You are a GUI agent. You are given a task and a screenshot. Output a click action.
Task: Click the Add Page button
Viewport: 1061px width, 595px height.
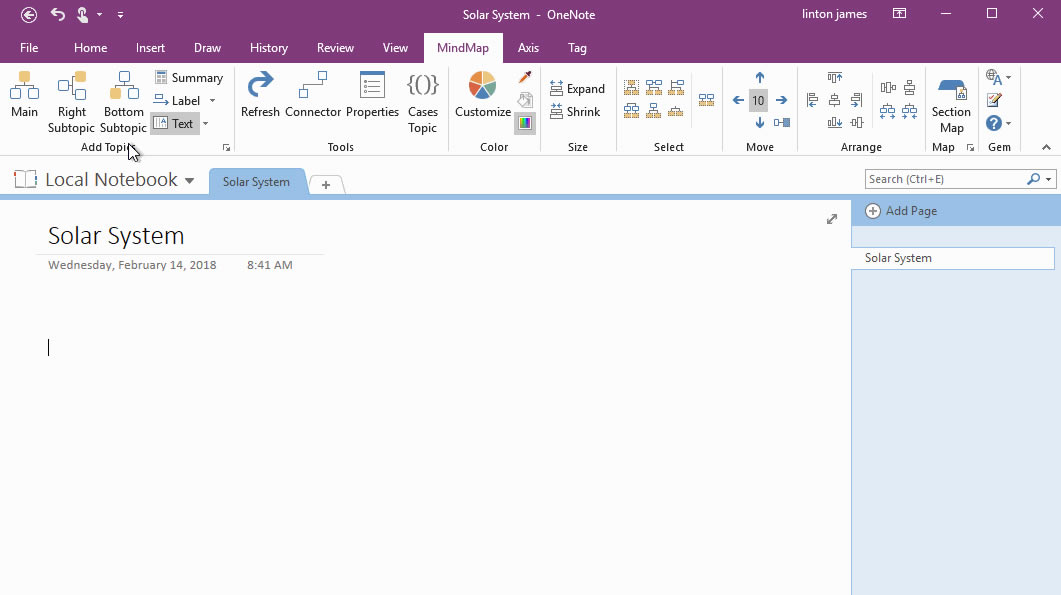coord(901,210)
